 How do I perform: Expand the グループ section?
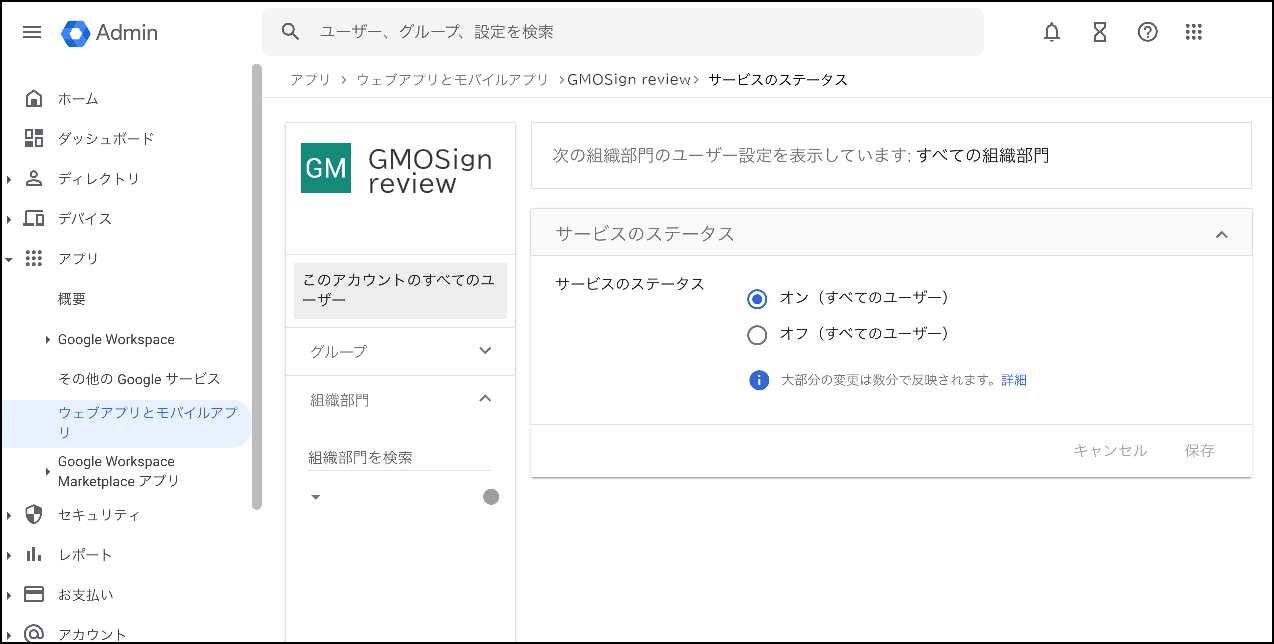[x=485, y=351]
